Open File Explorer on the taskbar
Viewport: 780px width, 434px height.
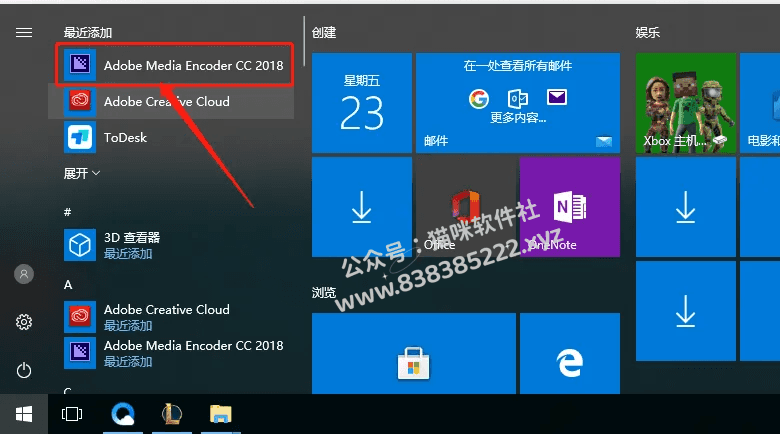[x=220, y=414]
